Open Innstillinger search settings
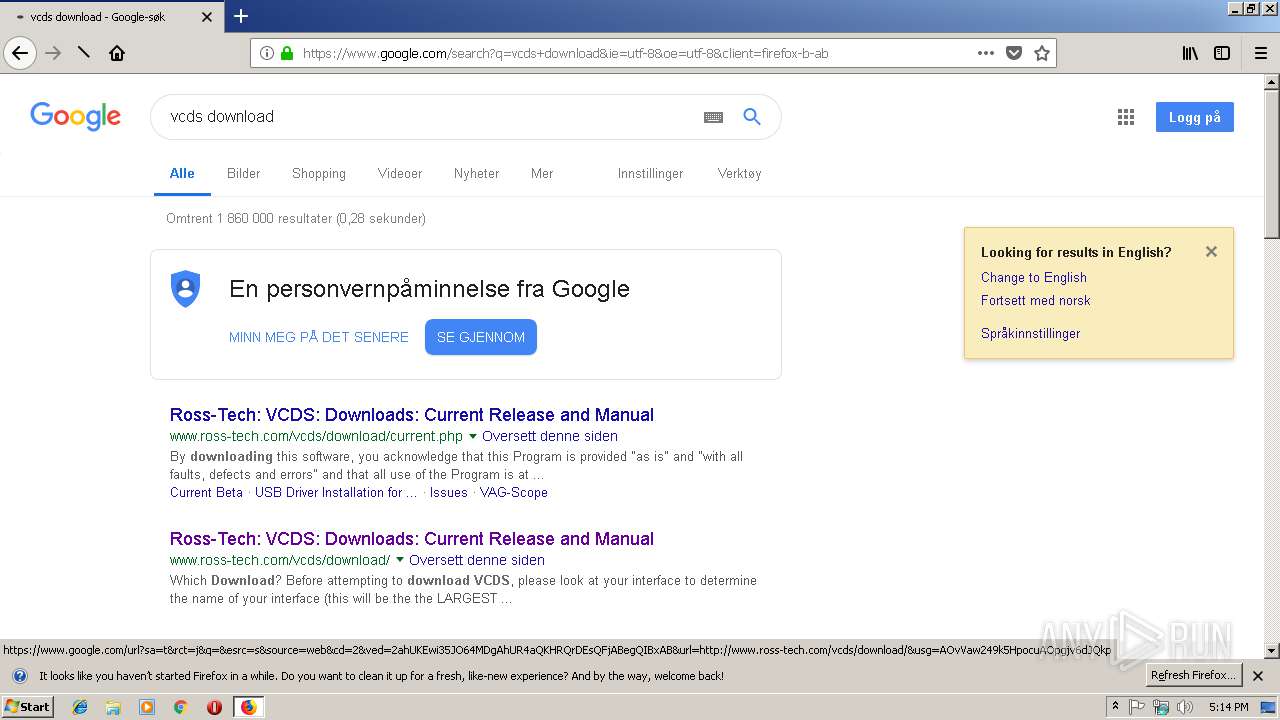1280x720 pixels. [x=650, y=173]
